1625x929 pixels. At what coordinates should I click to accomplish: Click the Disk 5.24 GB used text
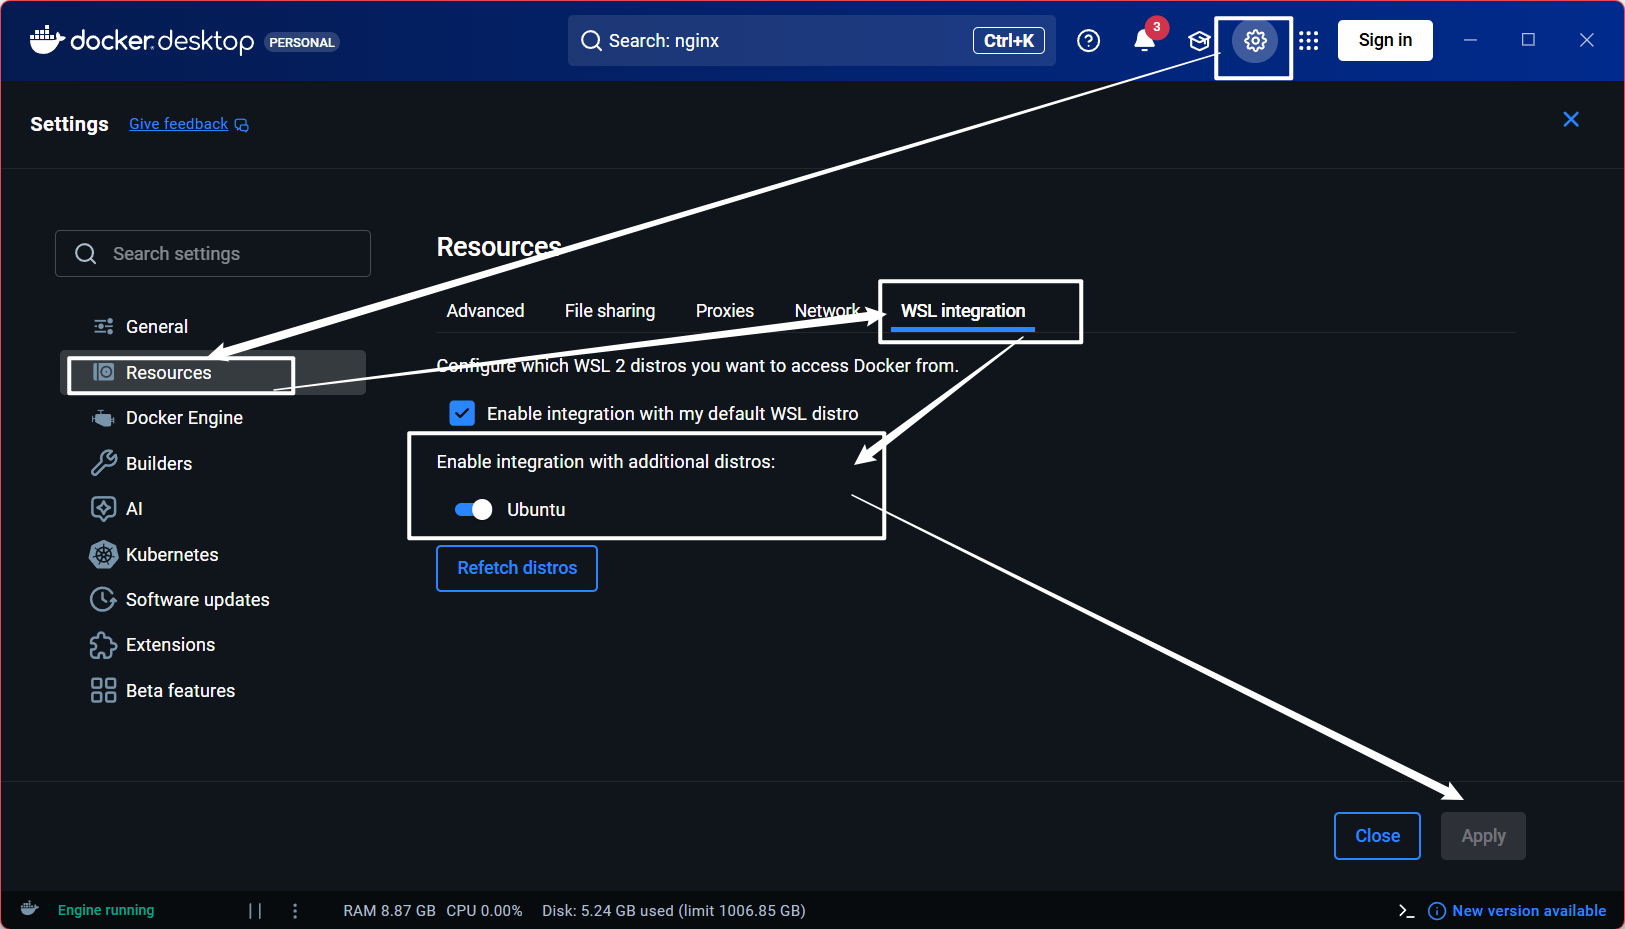tap(673, 910)
